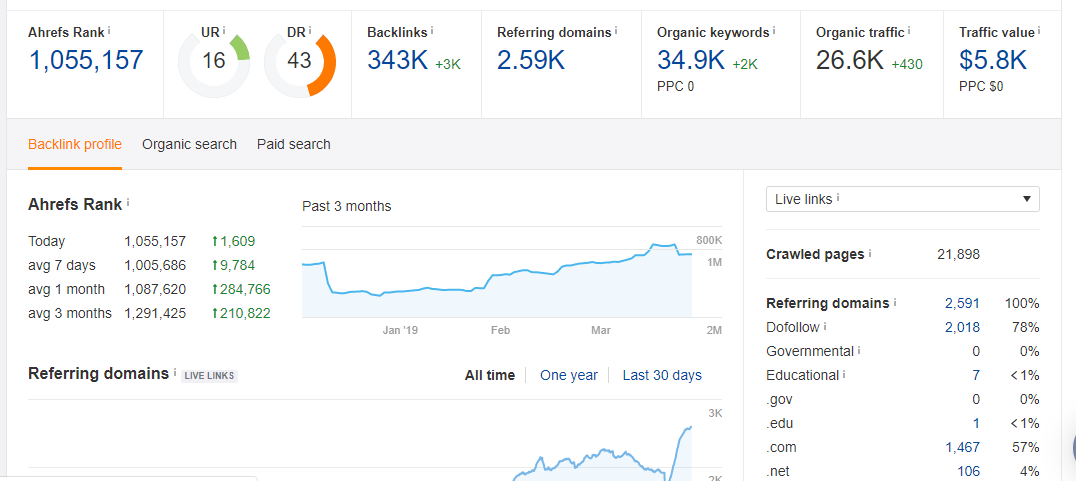Switch to Paid search tab
Image resolution: width=1076 pixels, height=481 pixels.
[x=294, y=144]
